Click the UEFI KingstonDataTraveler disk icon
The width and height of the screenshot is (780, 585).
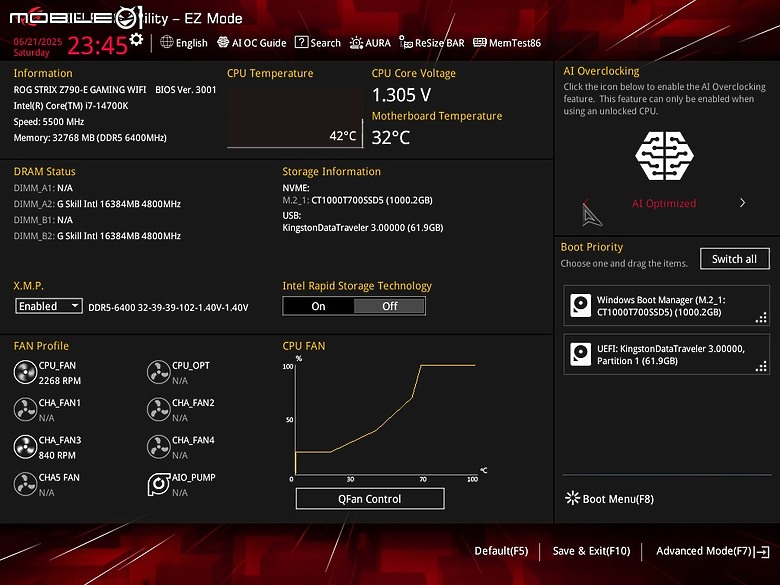pos(581,354)
